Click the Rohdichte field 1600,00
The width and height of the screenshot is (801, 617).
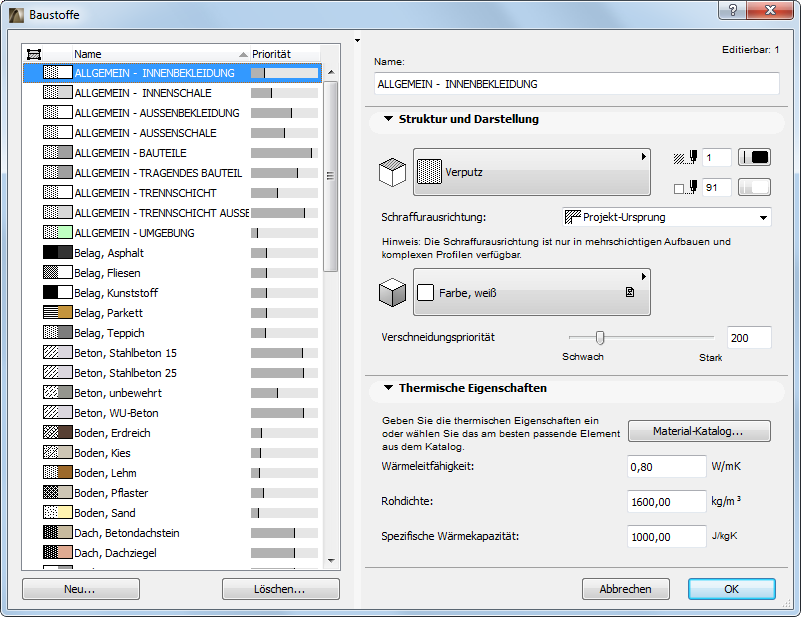click(667, 502)
